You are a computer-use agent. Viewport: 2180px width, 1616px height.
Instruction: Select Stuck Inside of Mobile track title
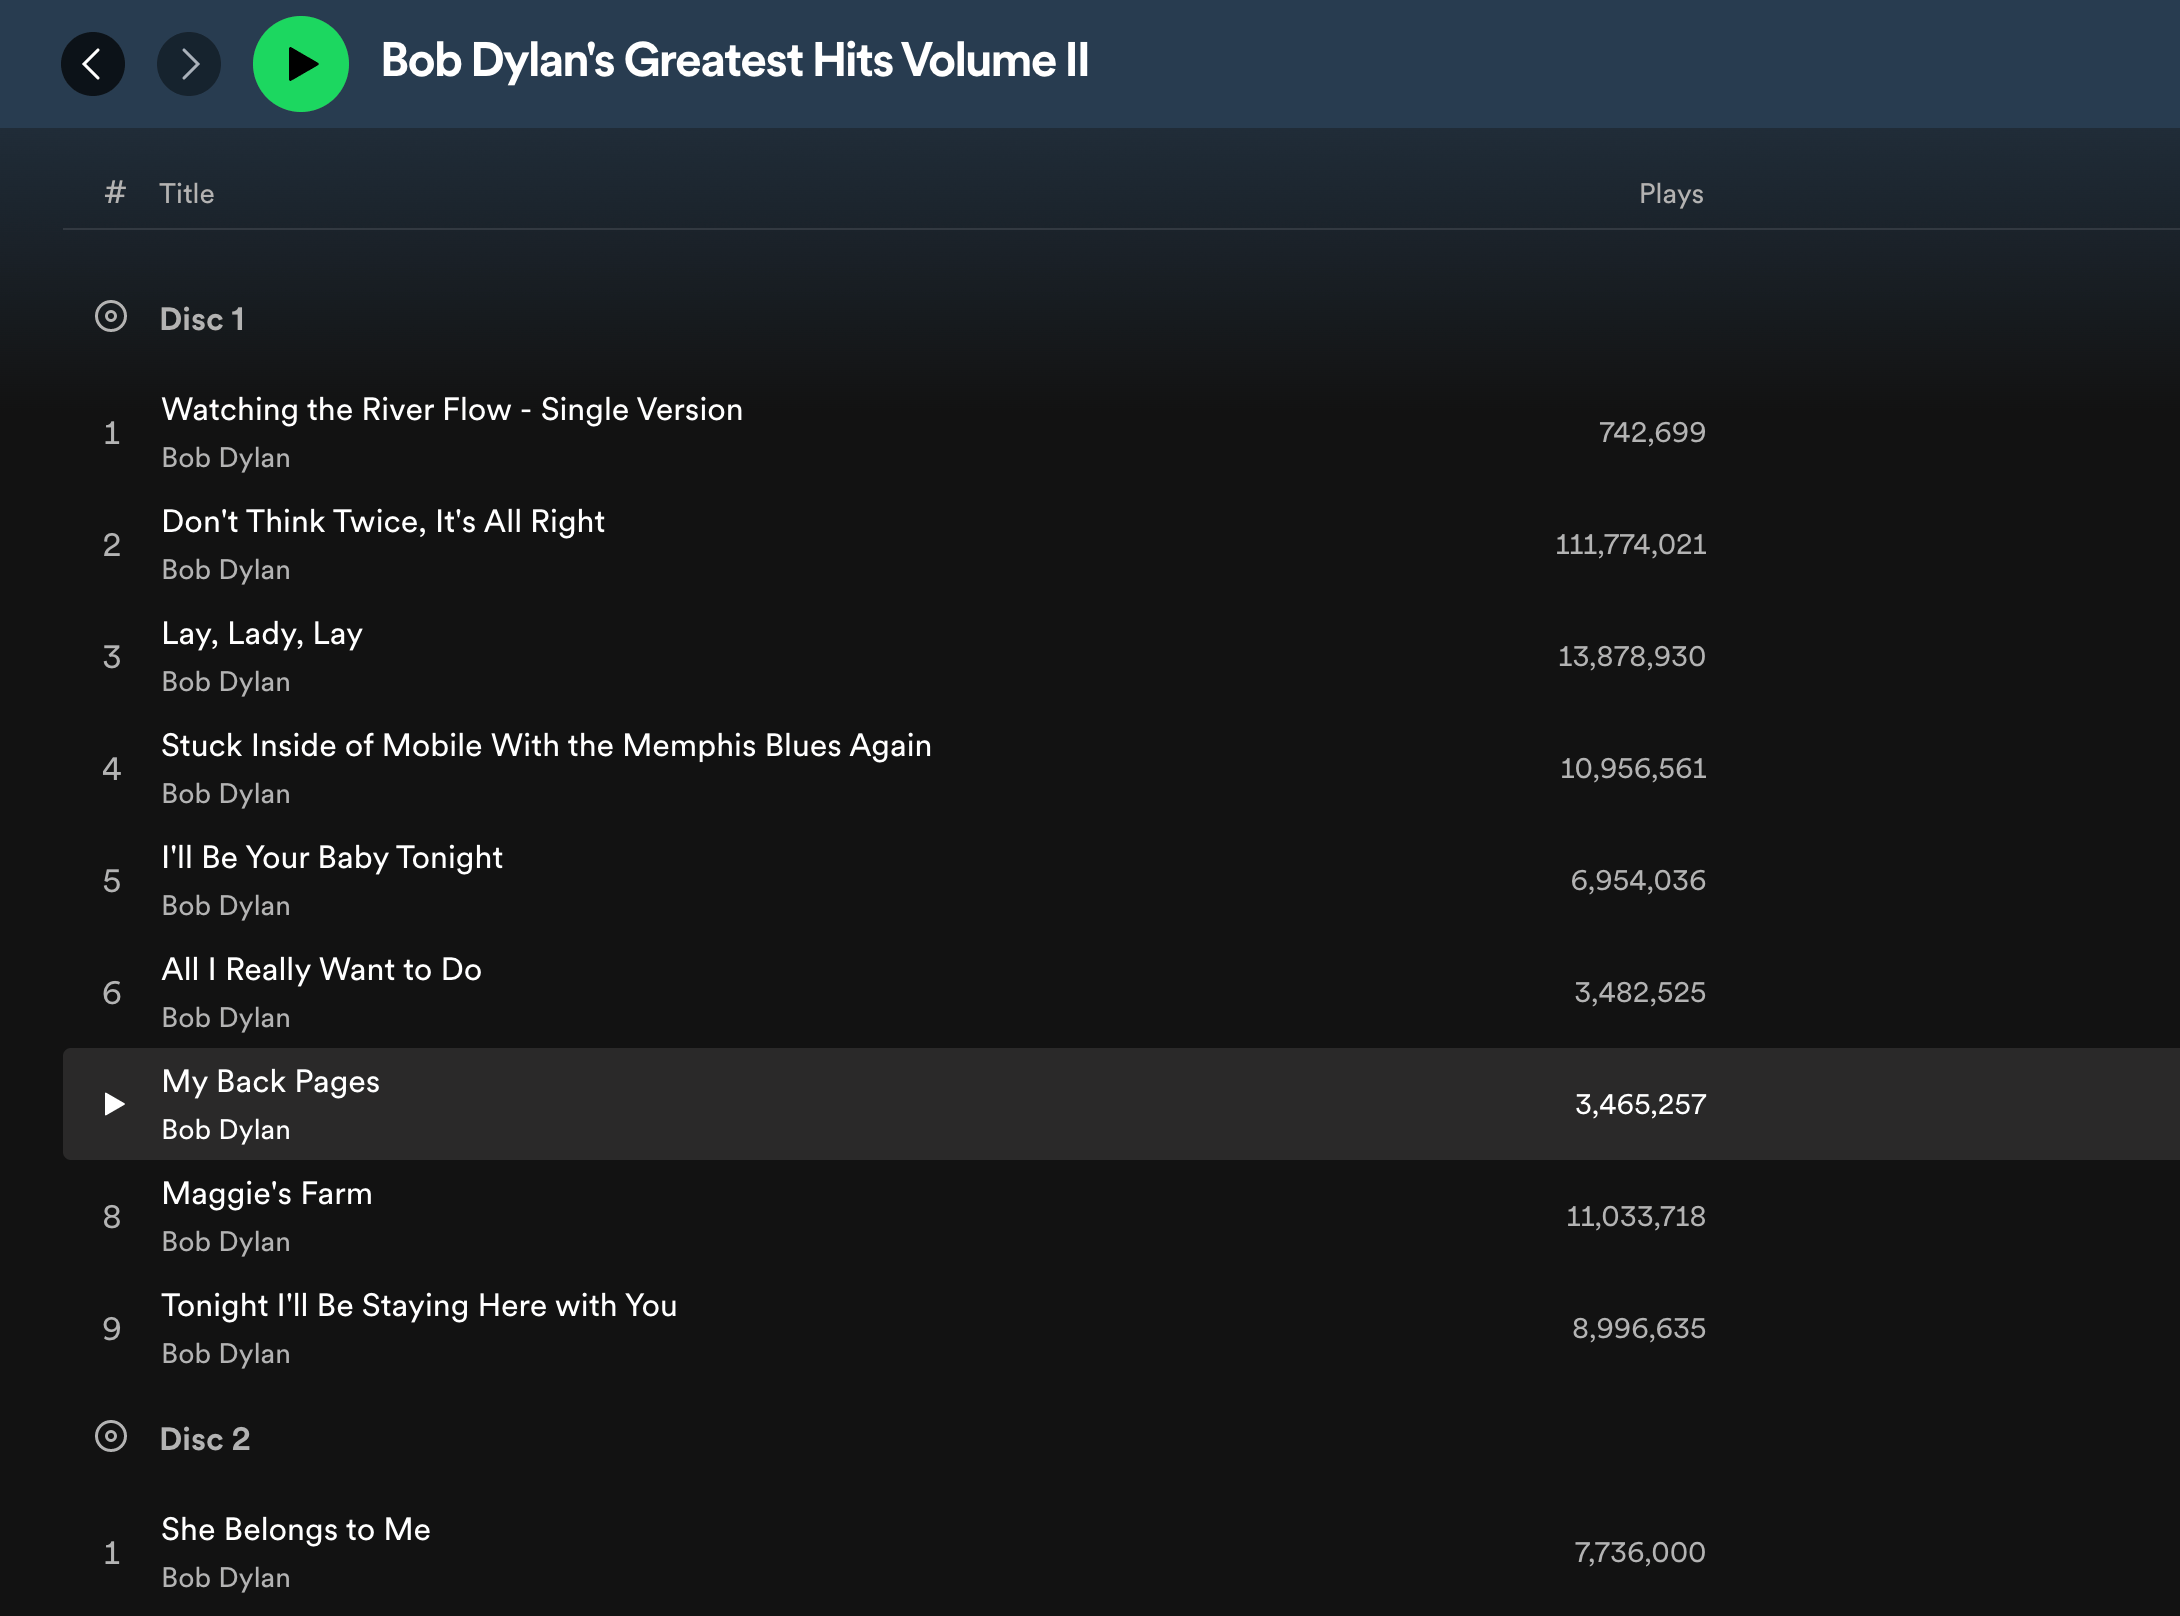click(x=546, y=746)
